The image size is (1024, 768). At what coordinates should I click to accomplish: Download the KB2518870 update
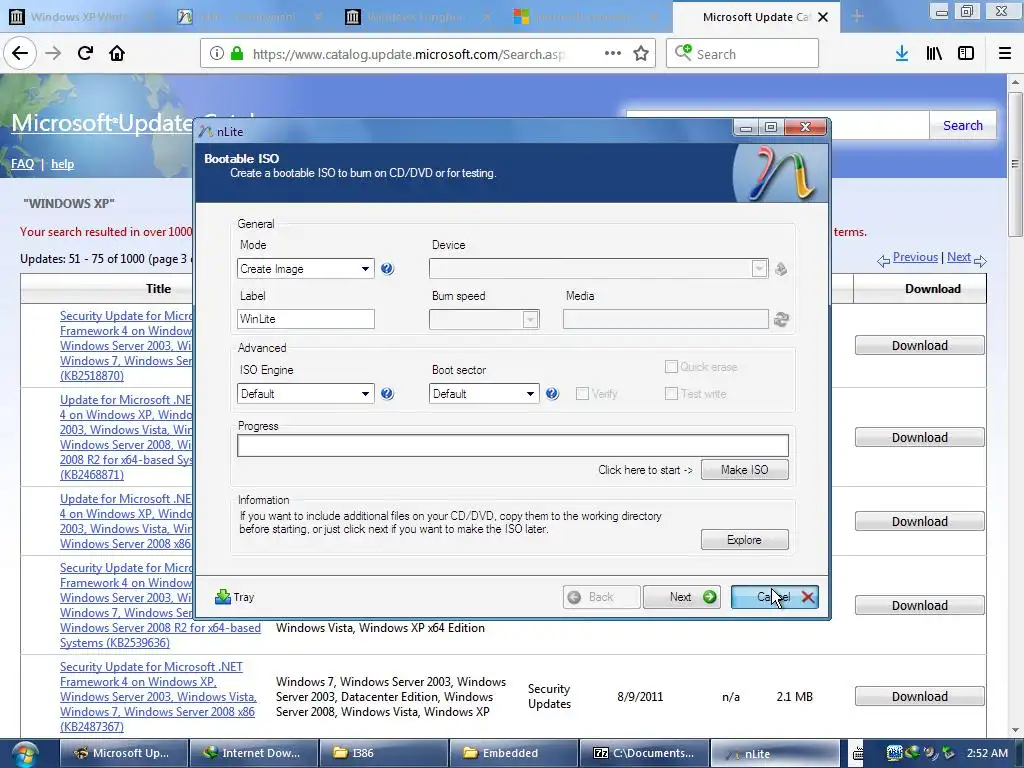[920, 345]
